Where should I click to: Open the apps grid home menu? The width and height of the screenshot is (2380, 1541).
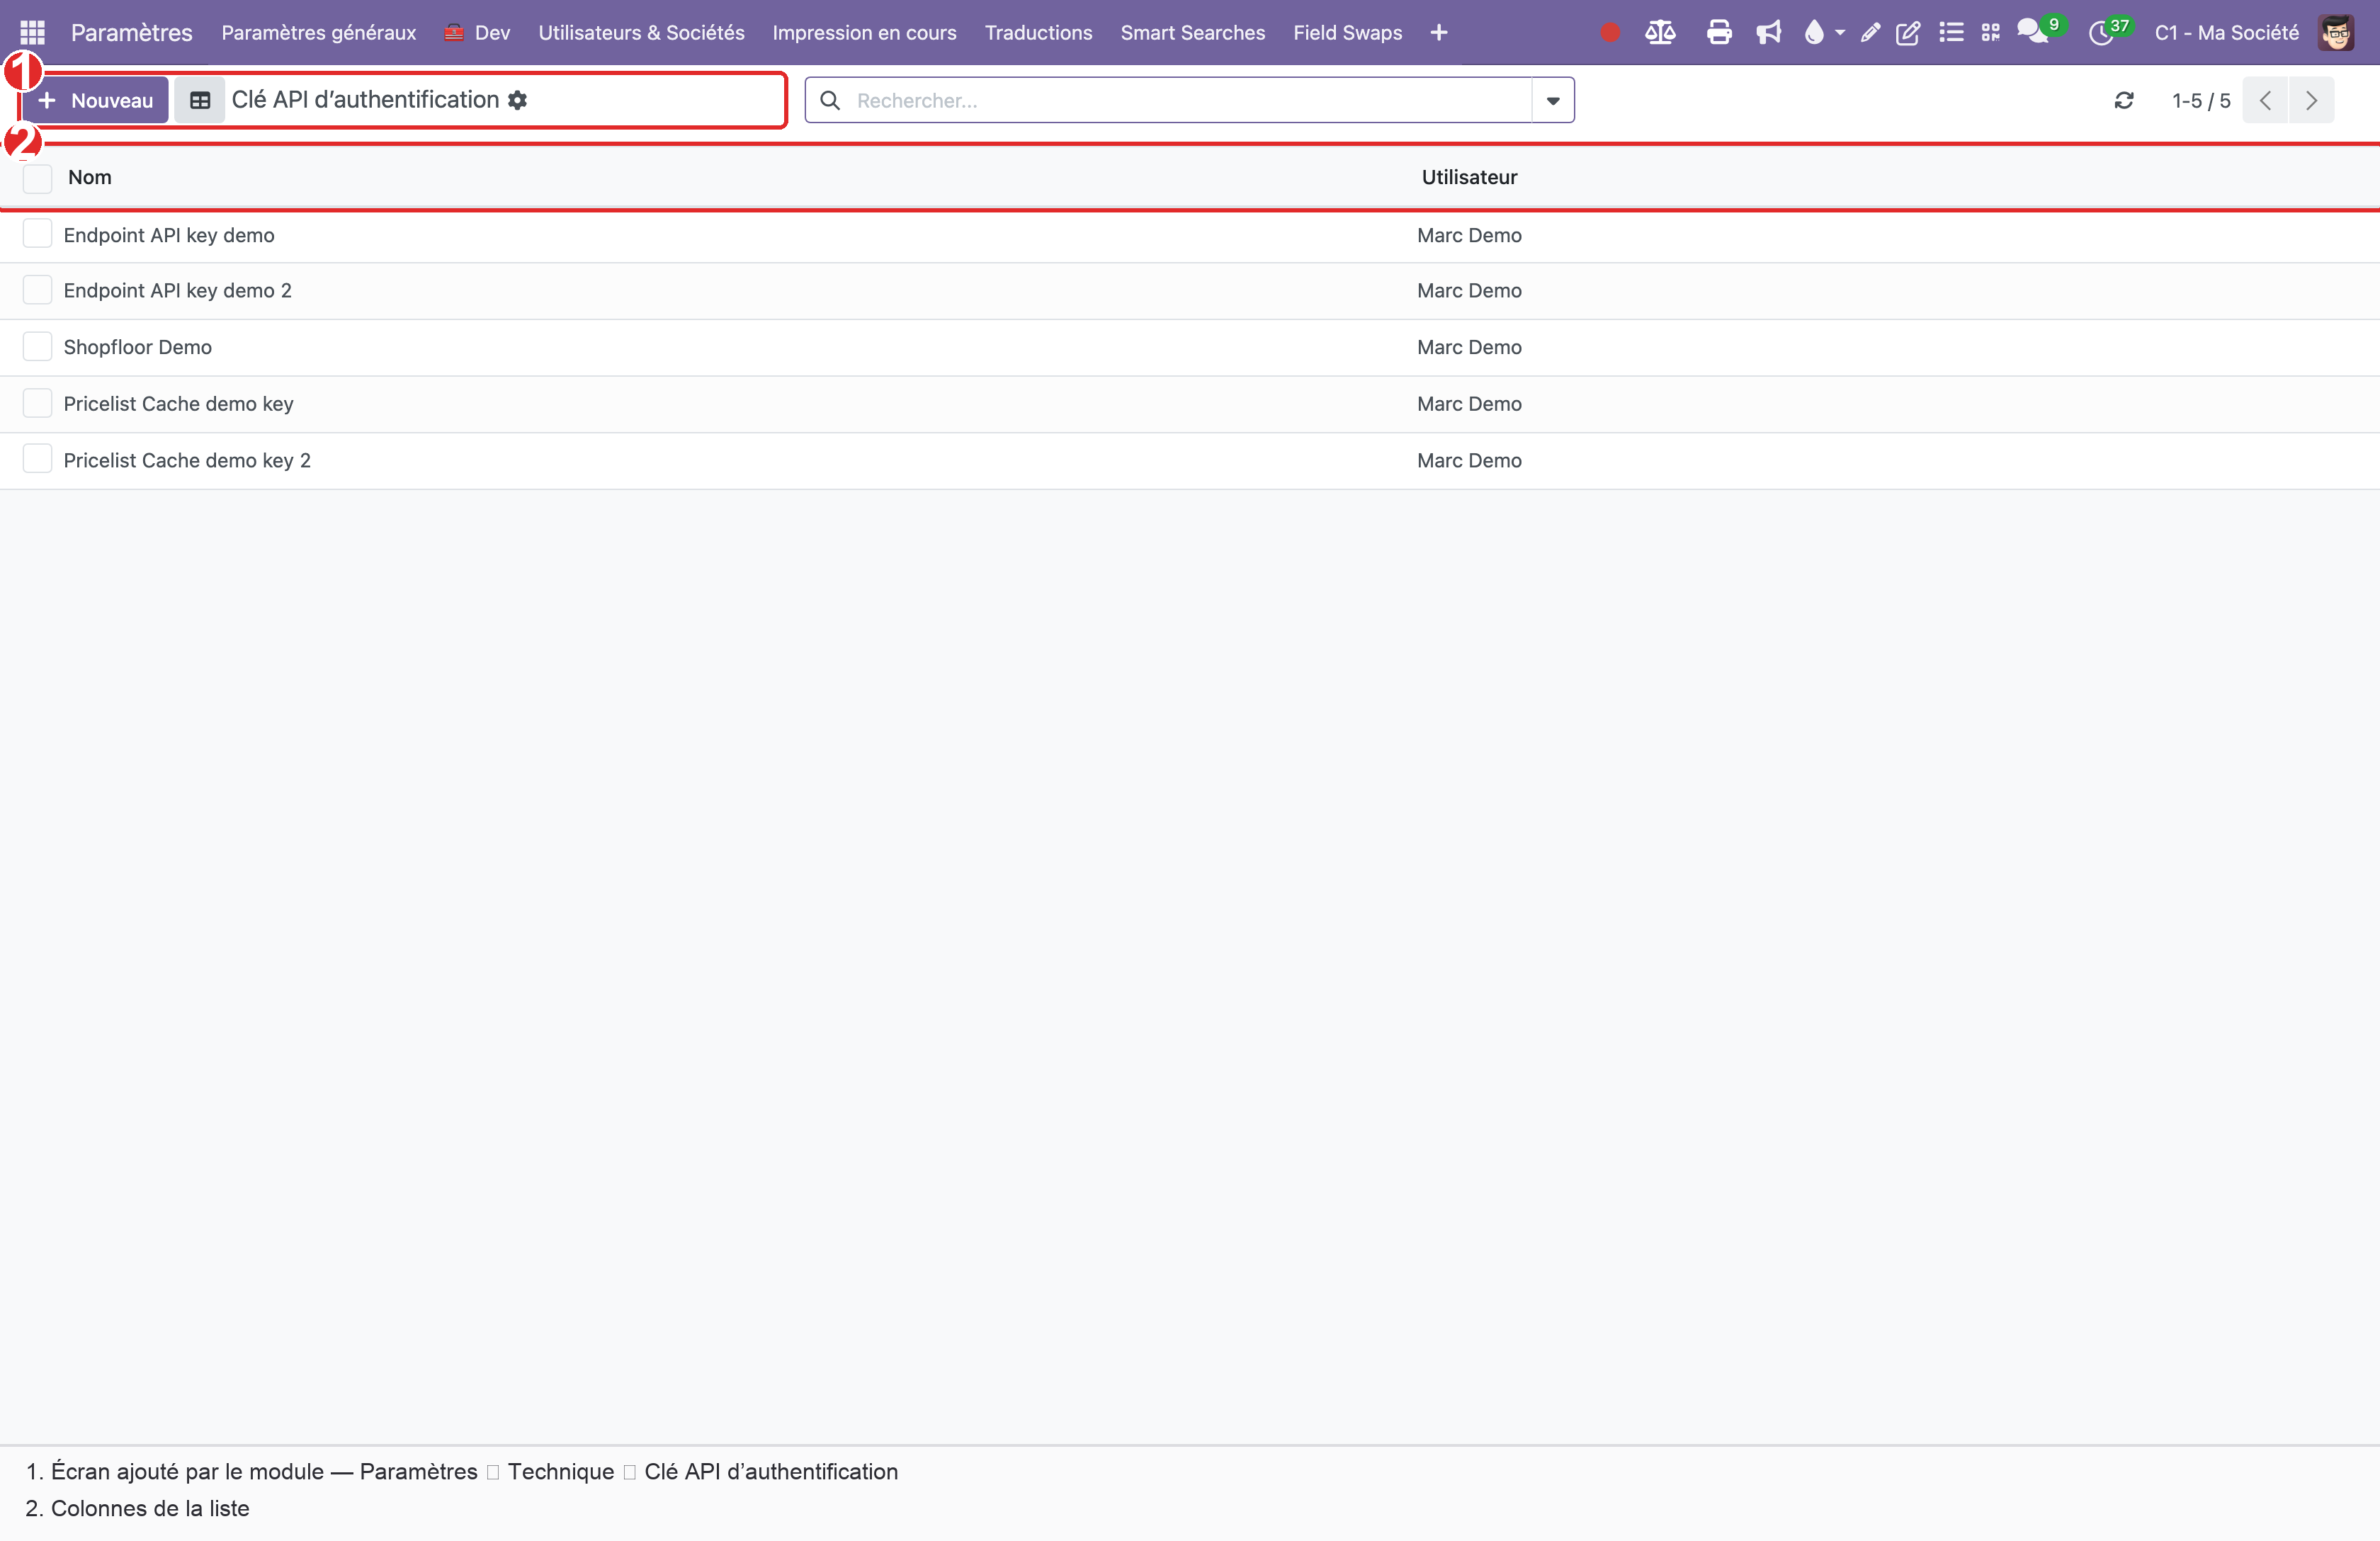[32, 32]
